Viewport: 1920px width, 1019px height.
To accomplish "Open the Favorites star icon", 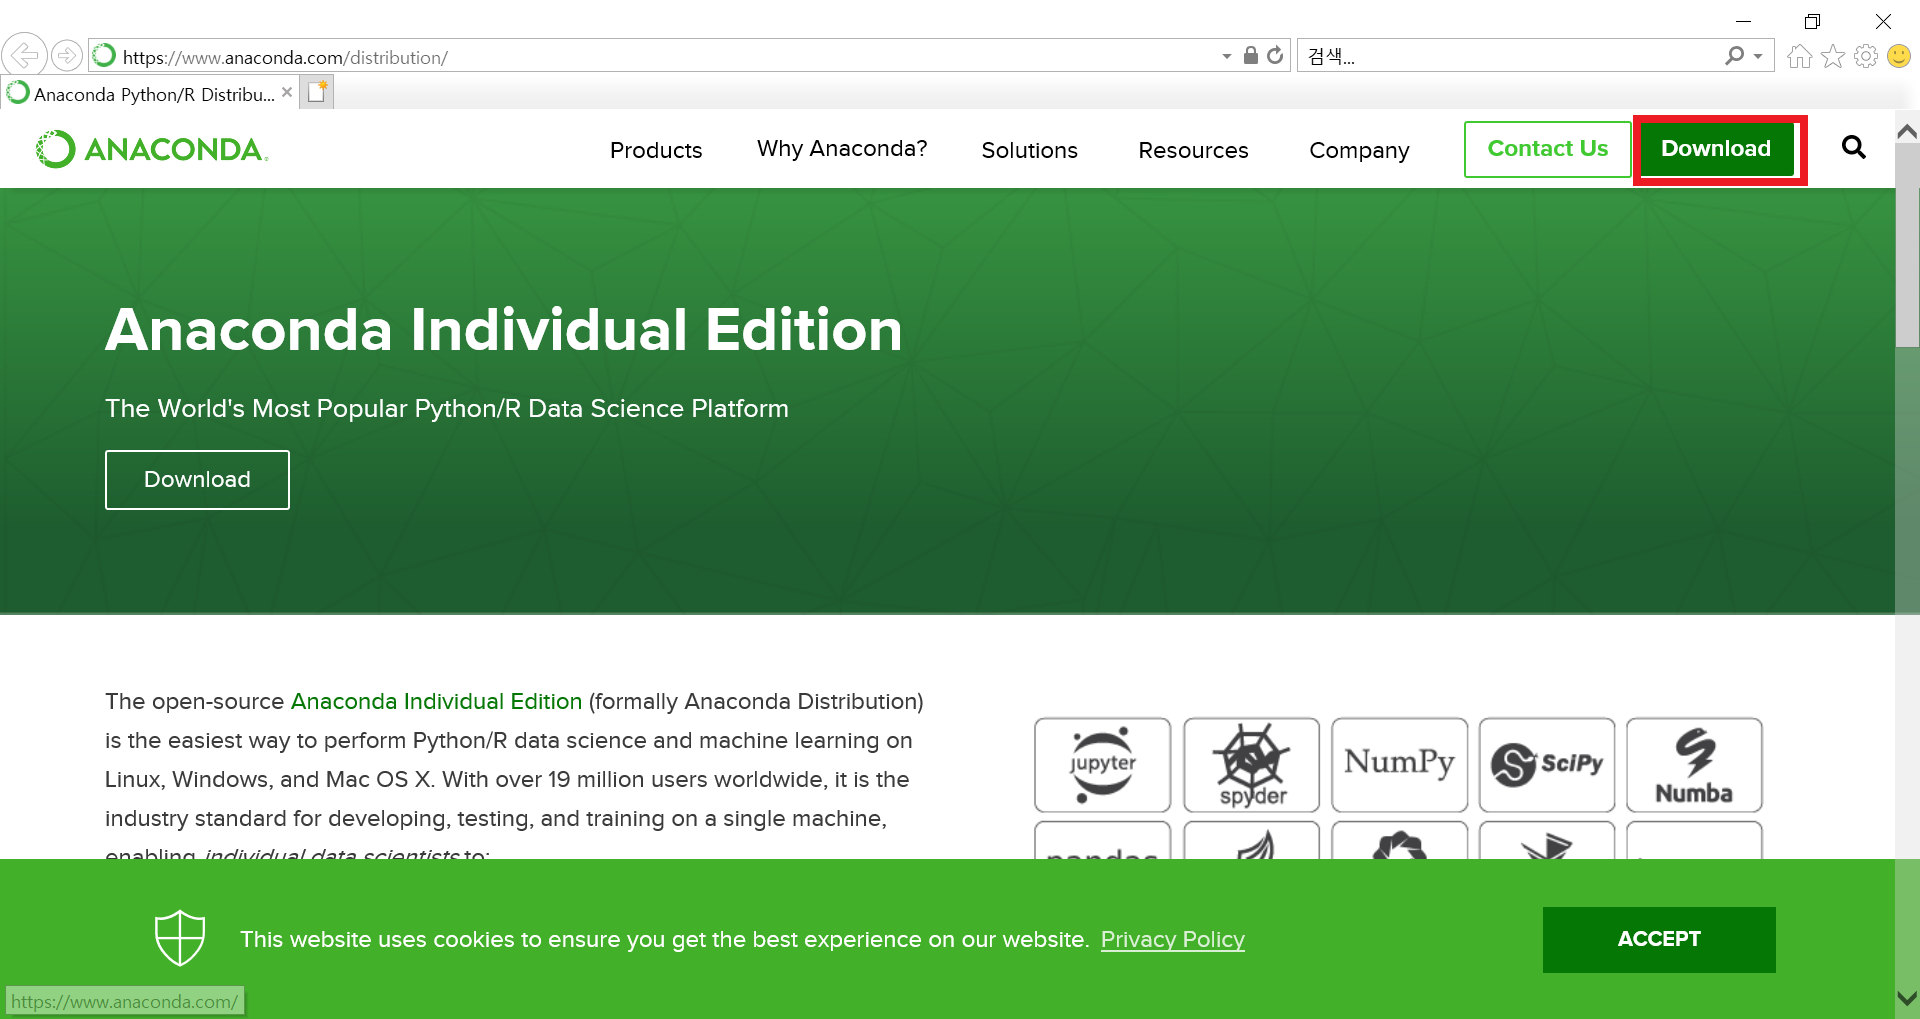I will tap(1832, 56).
